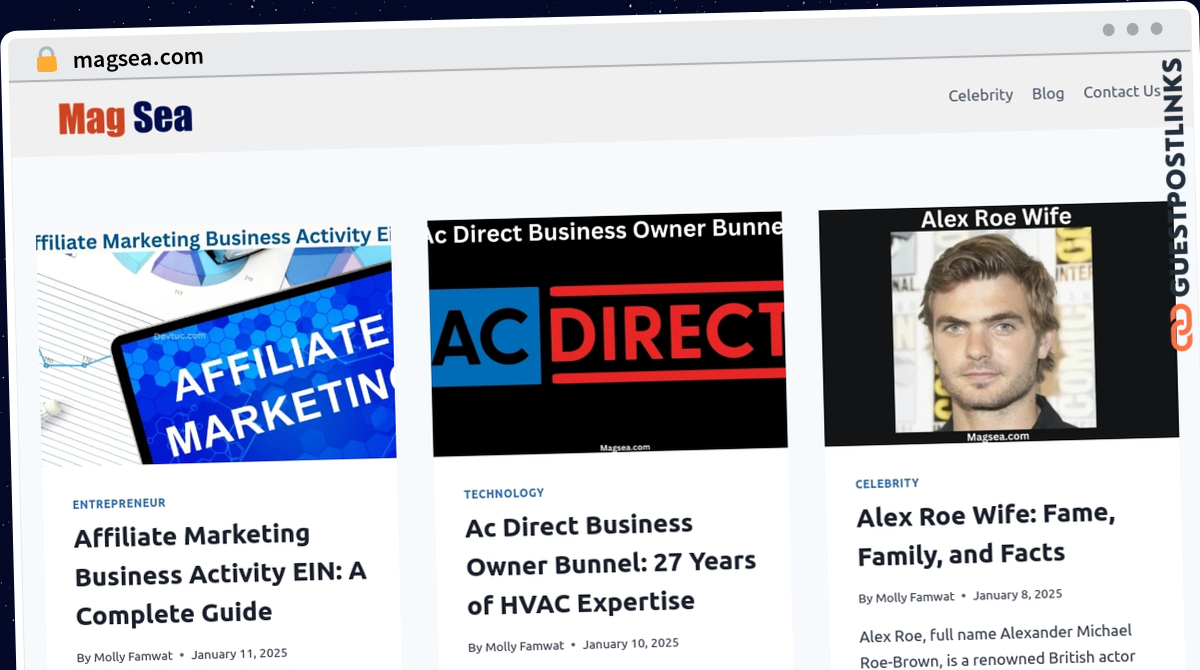
Task: Open the Ac Direct Business Owner Bunnel headline
Action: point(611,563)
